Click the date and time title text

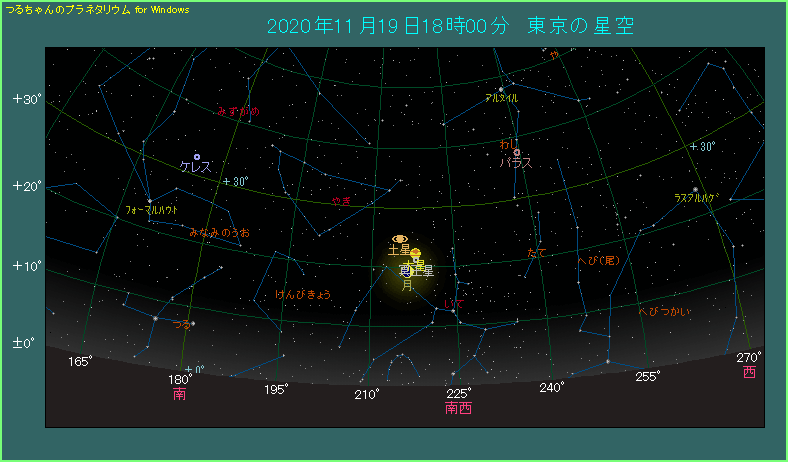[x=451, y=25]
